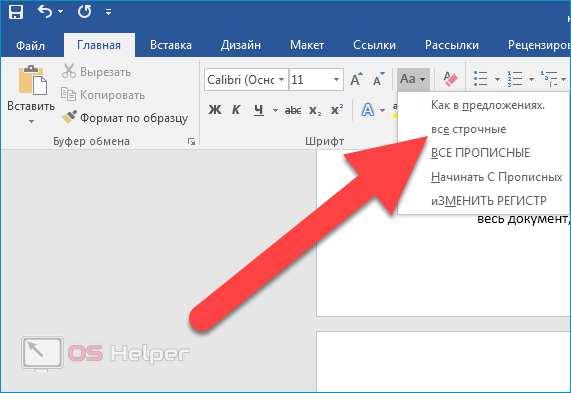Click the Вырезать cut button
This screenshot has height=393, width=571.
(96, 72)
